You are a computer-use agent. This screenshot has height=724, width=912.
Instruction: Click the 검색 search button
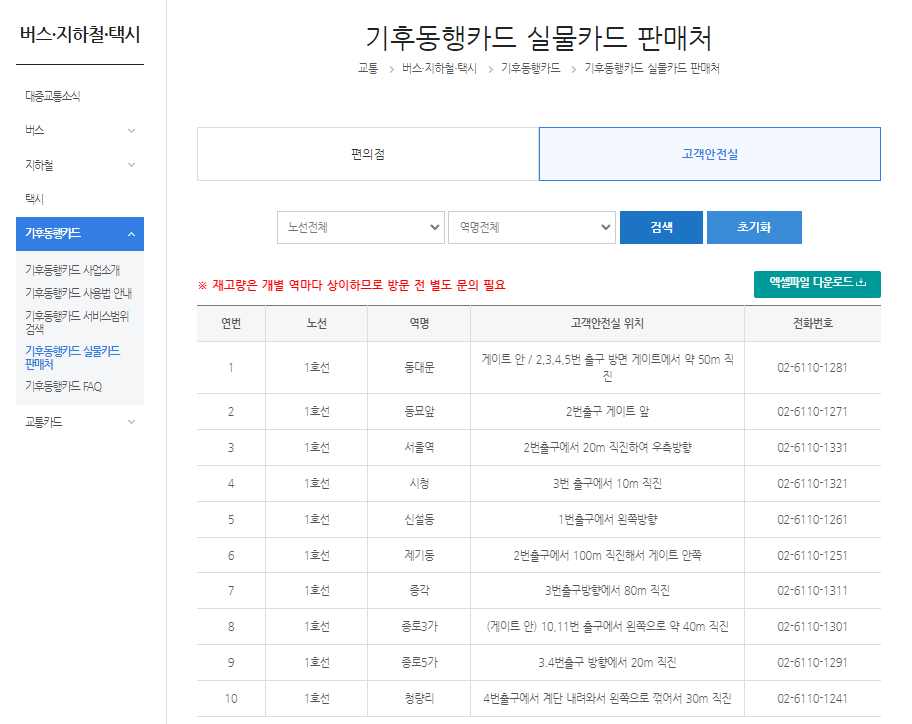pyautogui.click(x=661, y=227)
